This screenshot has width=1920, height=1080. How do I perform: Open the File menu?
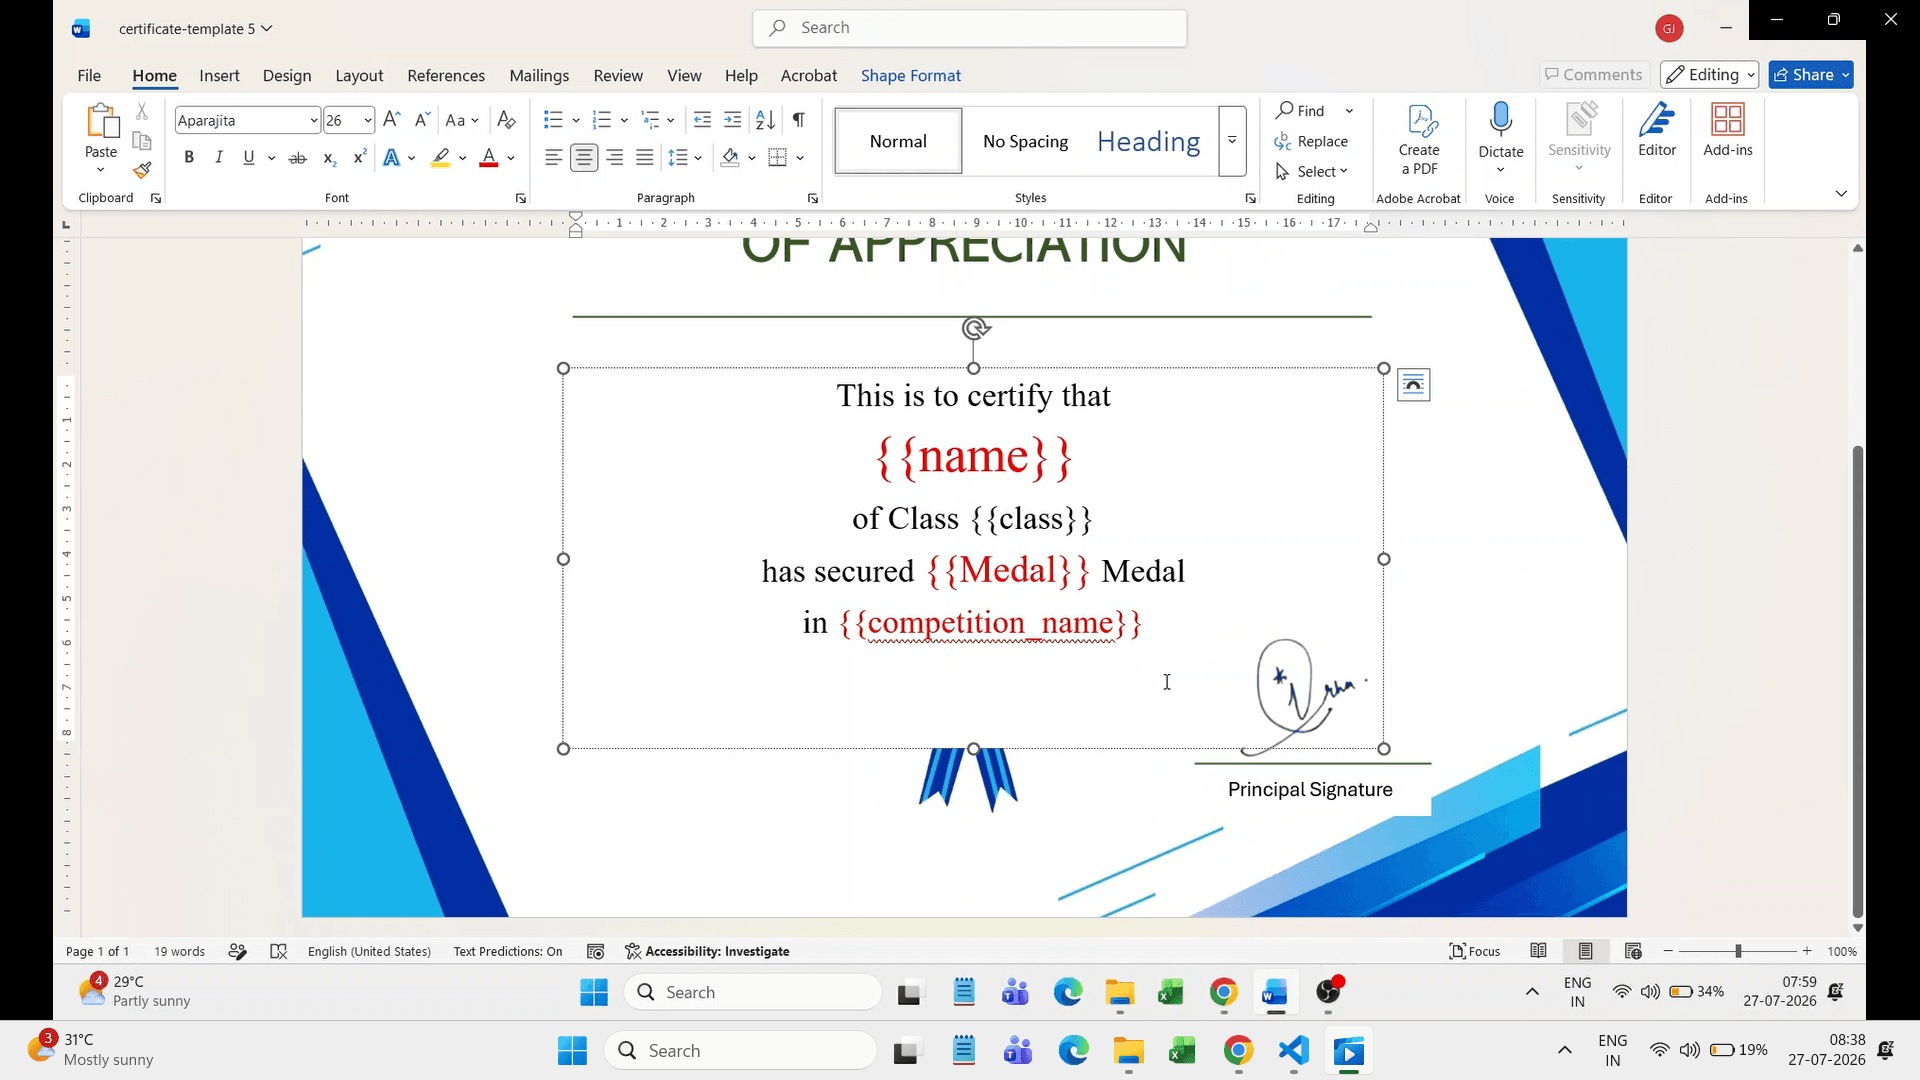(x=89, y=75)
